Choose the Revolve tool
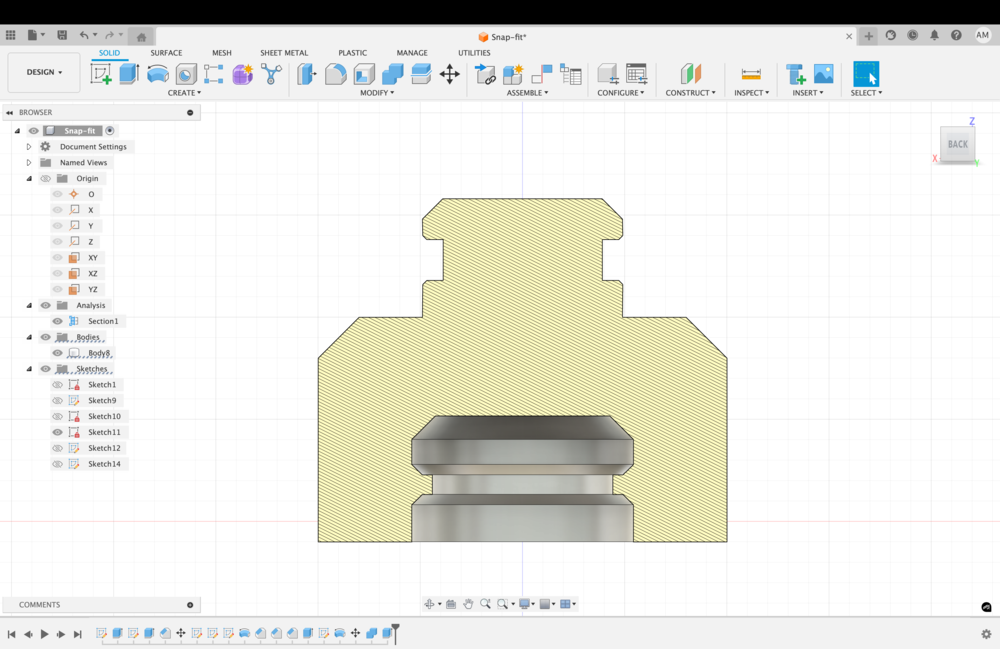 tap(158, 74)
